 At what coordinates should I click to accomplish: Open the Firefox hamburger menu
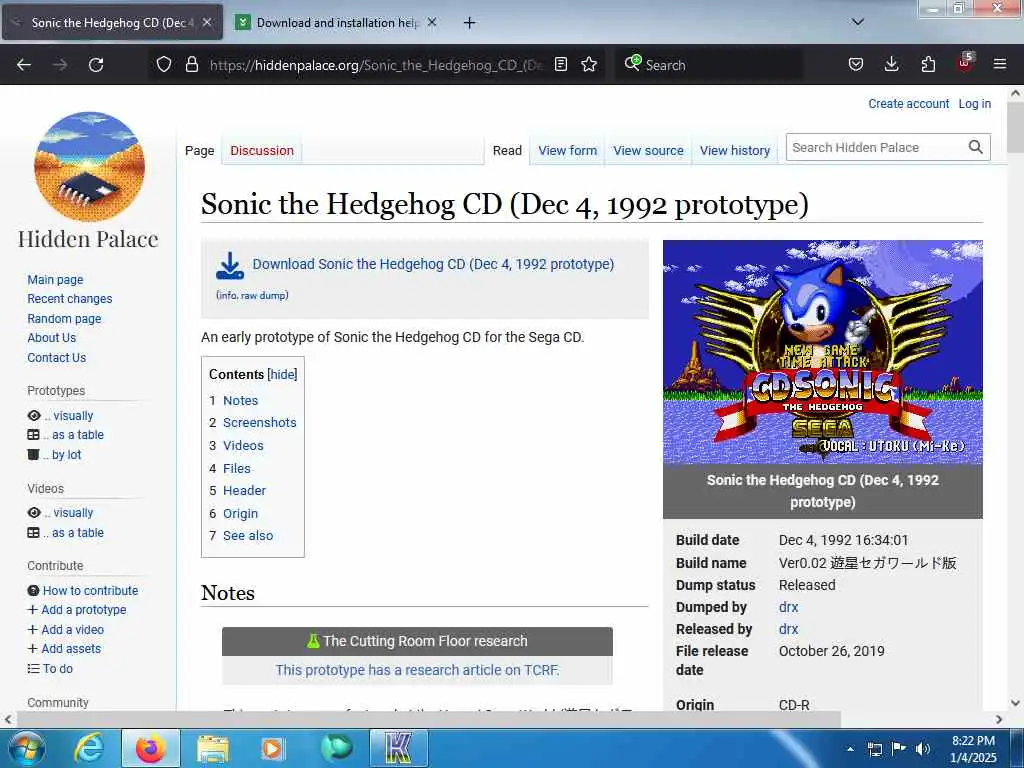[x=1000, y=64]
